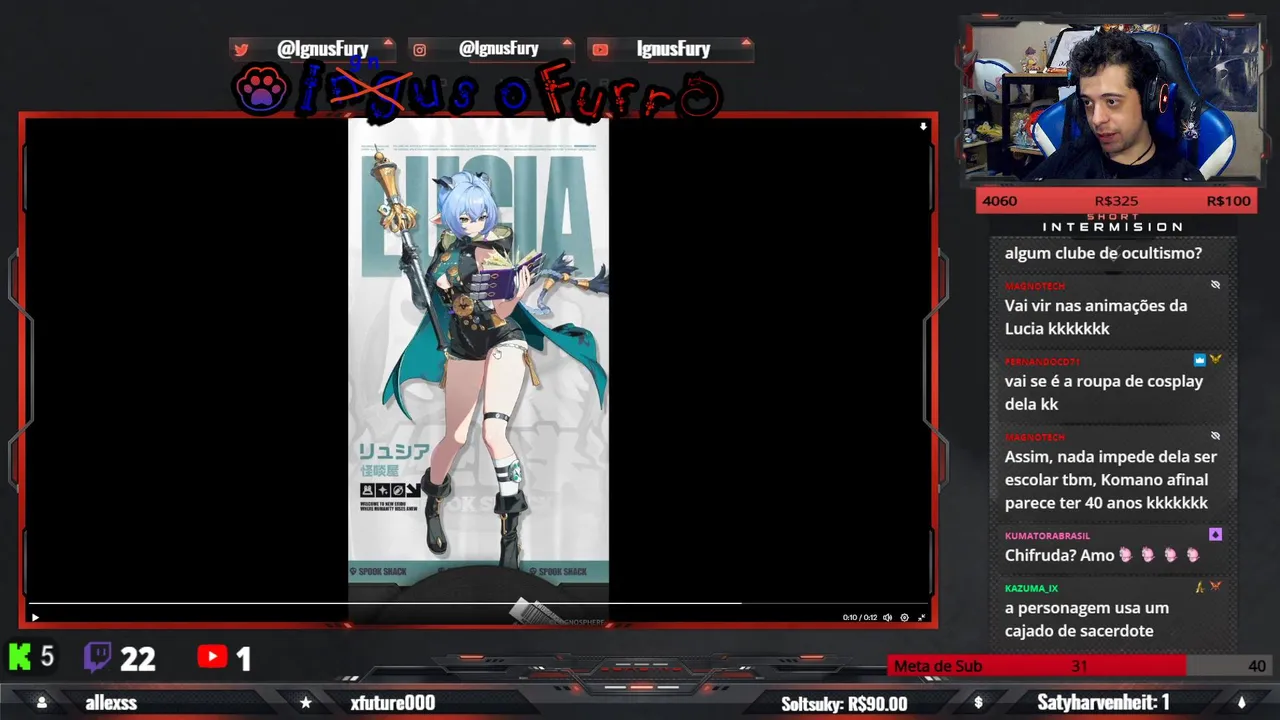1280x720 pixels.
Task: Seek on the video progress bar
Action: coord(480,604)
